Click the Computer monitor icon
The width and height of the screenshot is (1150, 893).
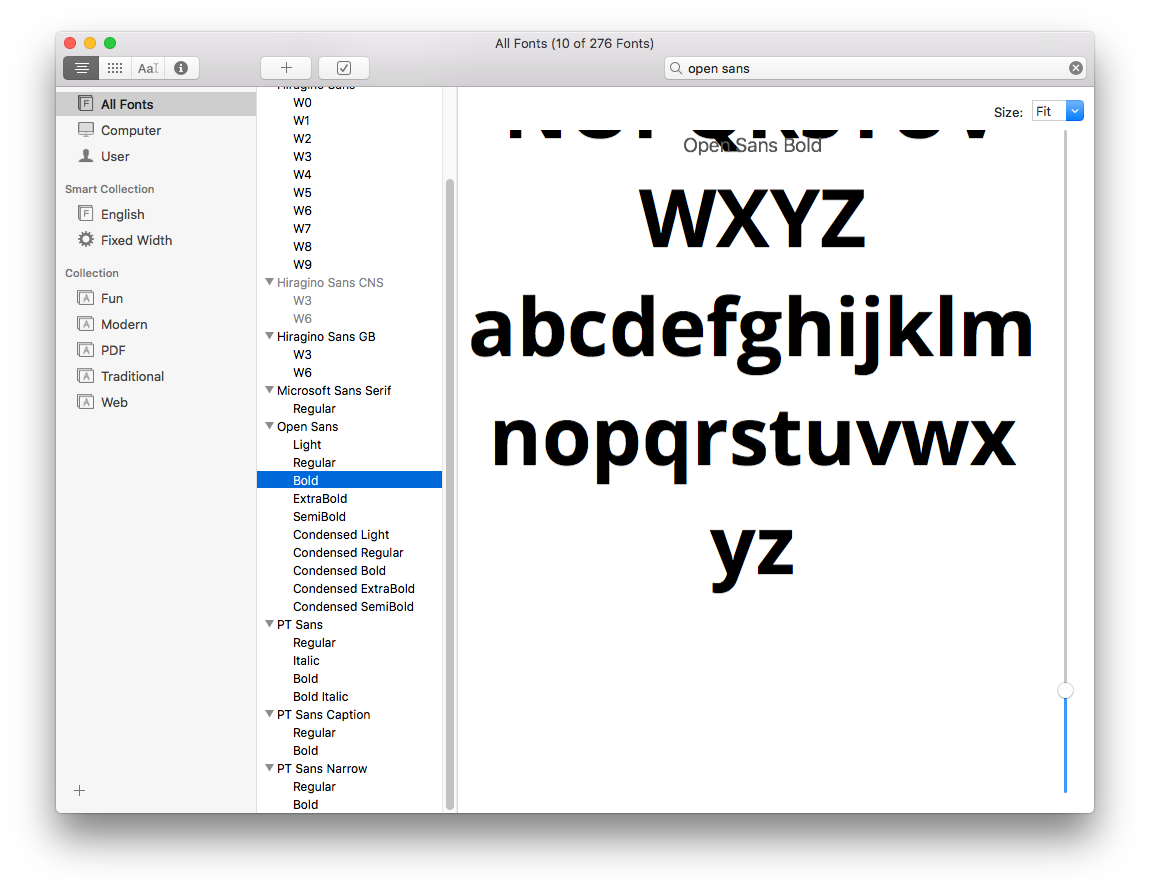[x=86, y=130]
